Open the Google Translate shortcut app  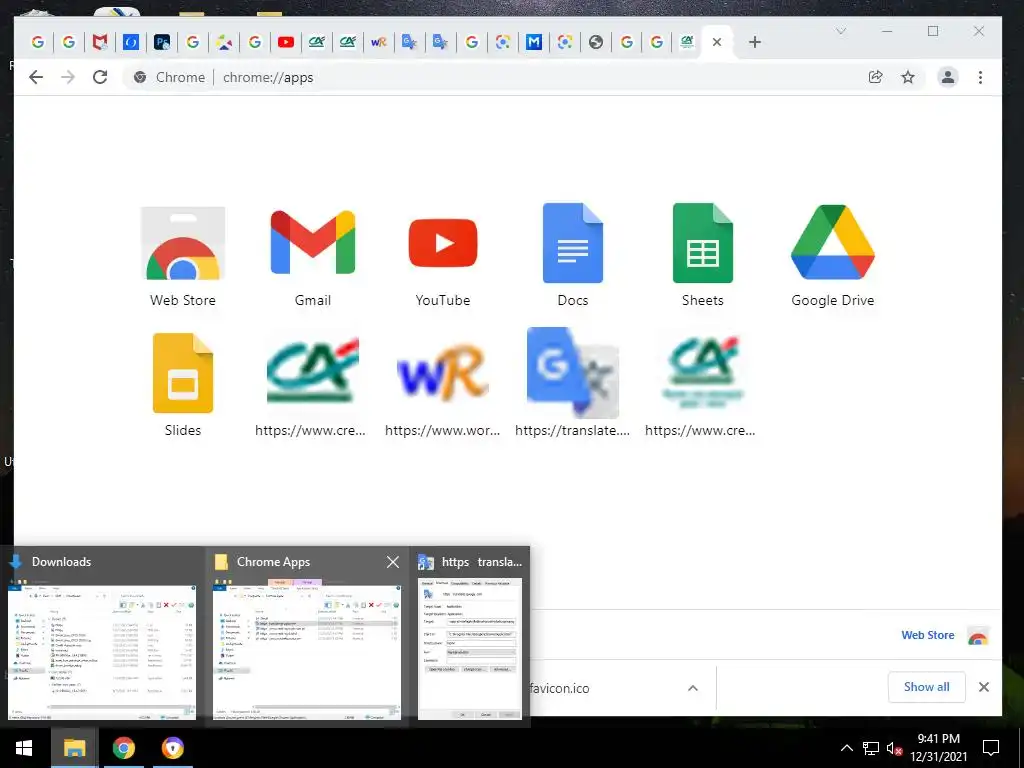(573, 385)
